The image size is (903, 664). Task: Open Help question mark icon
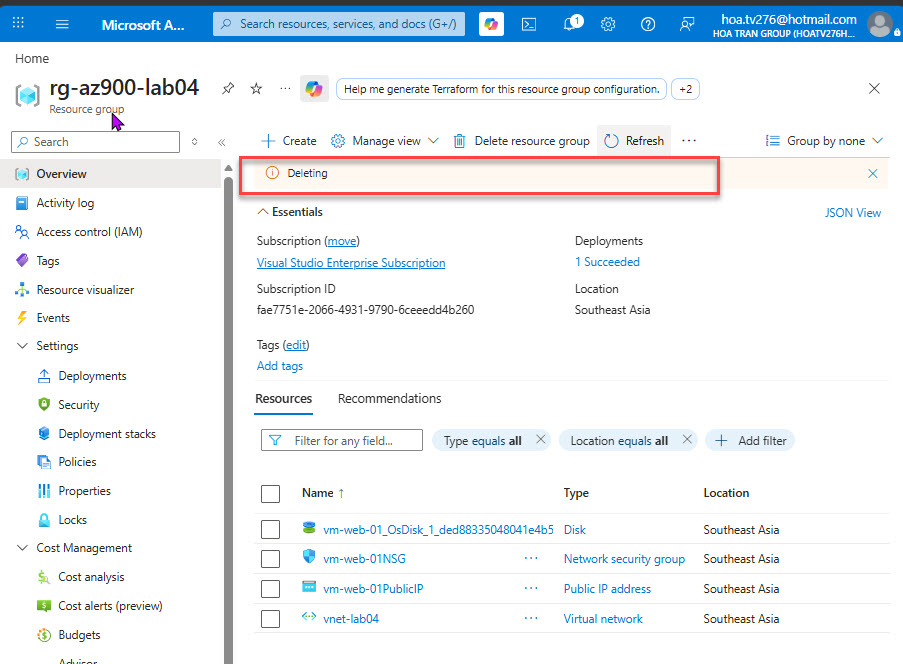click(x=648, y=24)
